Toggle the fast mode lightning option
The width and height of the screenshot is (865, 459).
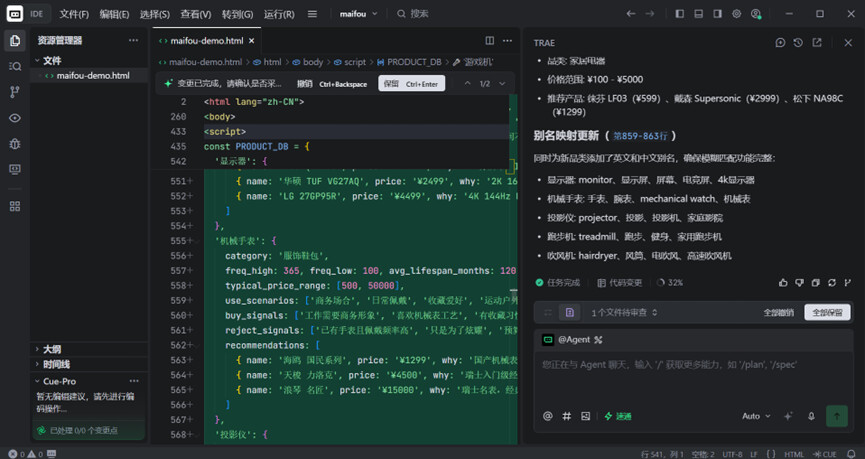(x=618, y=416)
